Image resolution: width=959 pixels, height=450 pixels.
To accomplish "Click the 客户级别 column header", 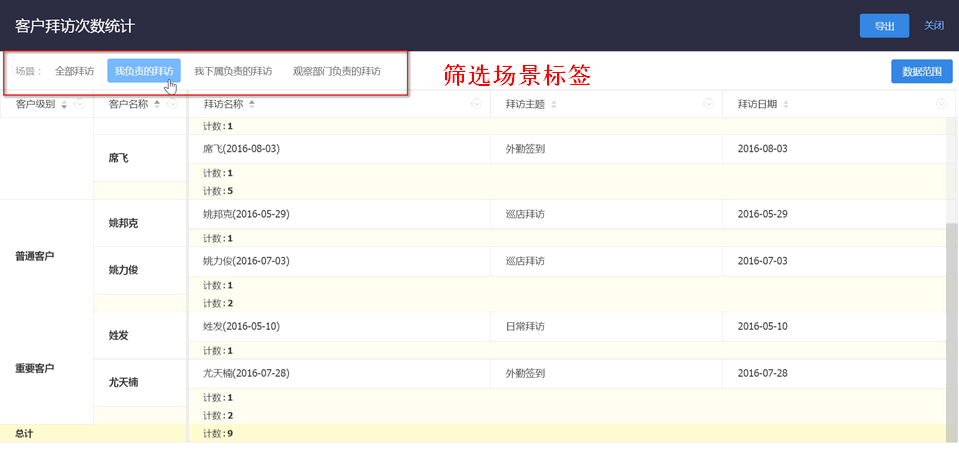I will 35,105.
